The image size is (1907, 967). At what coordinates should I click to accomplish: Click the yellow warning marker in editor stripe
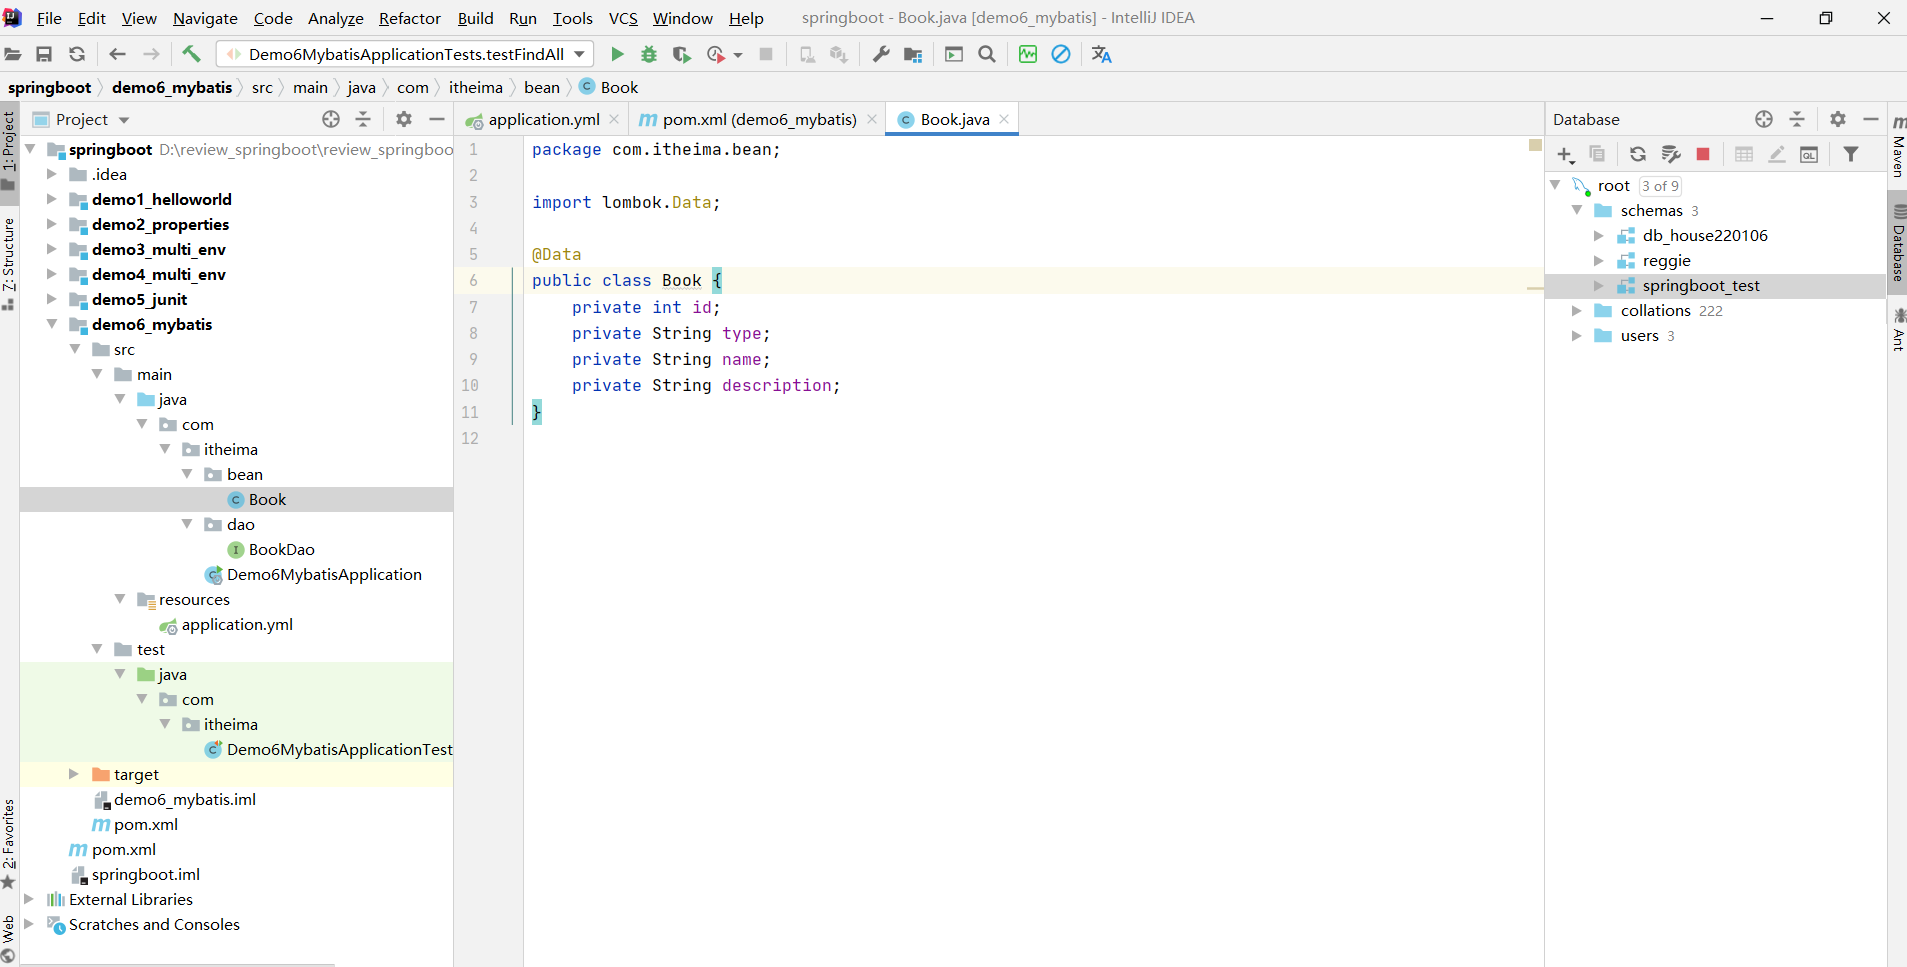pos(1535,146)
